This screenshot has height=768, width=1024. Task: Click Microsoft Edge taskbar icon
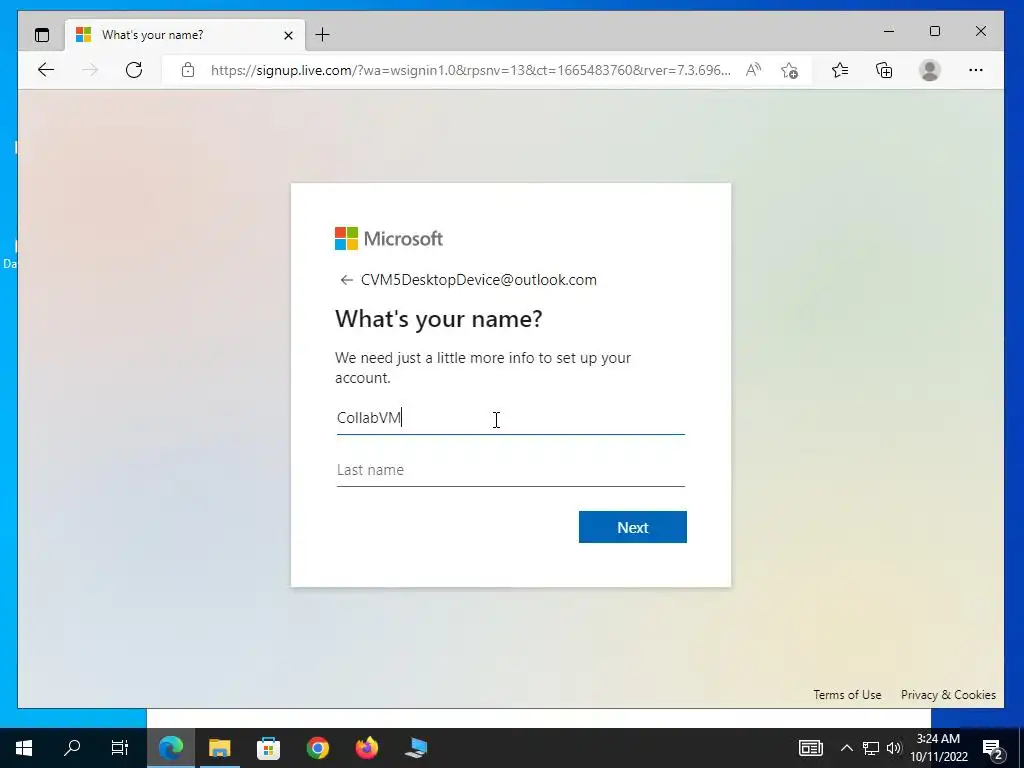pos(170,748)
